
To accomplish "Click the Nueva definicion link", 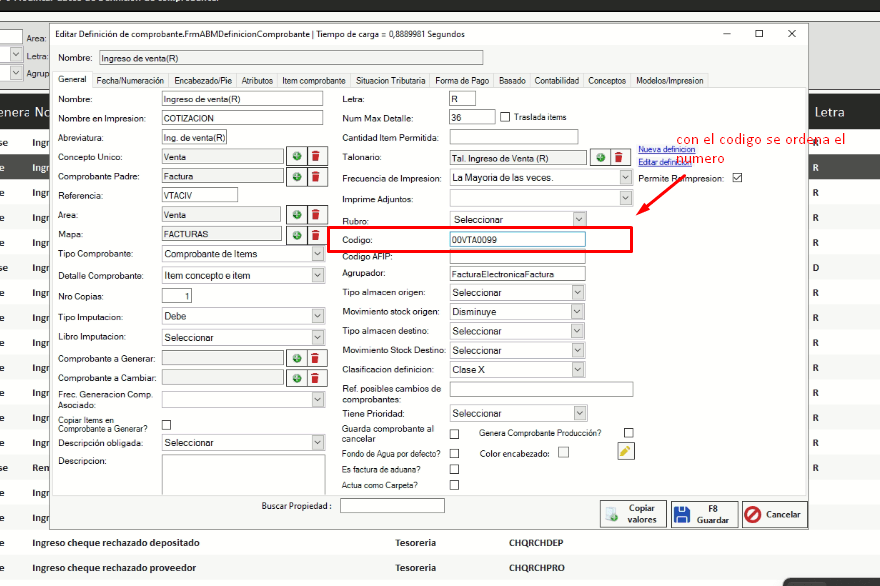I will coord(666,149).
